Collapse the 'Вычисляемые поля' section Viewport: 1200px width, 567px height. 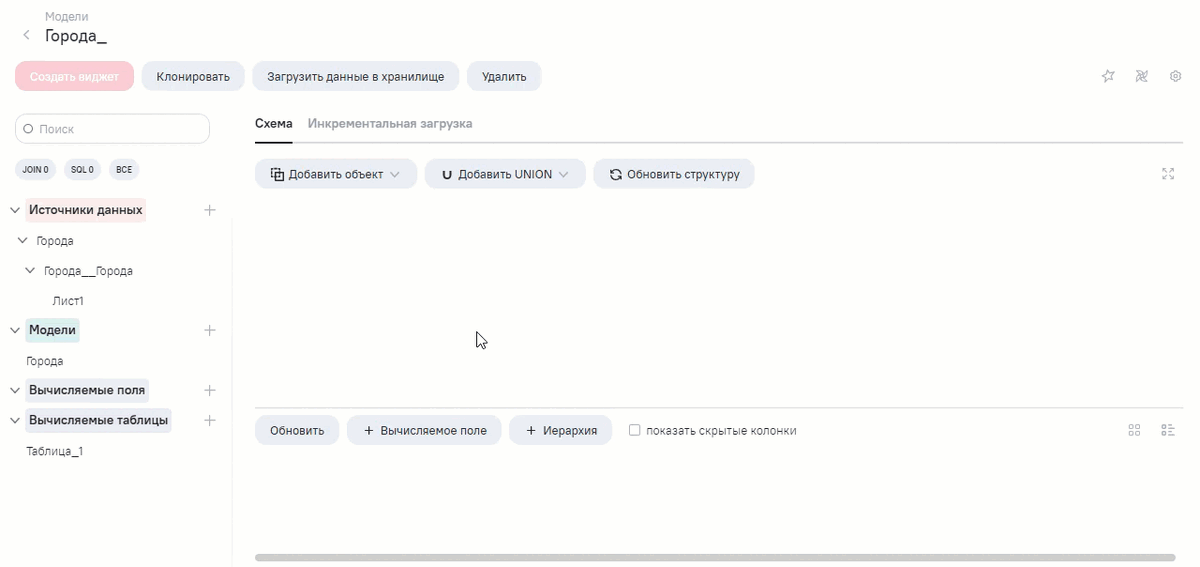[15, 390]
